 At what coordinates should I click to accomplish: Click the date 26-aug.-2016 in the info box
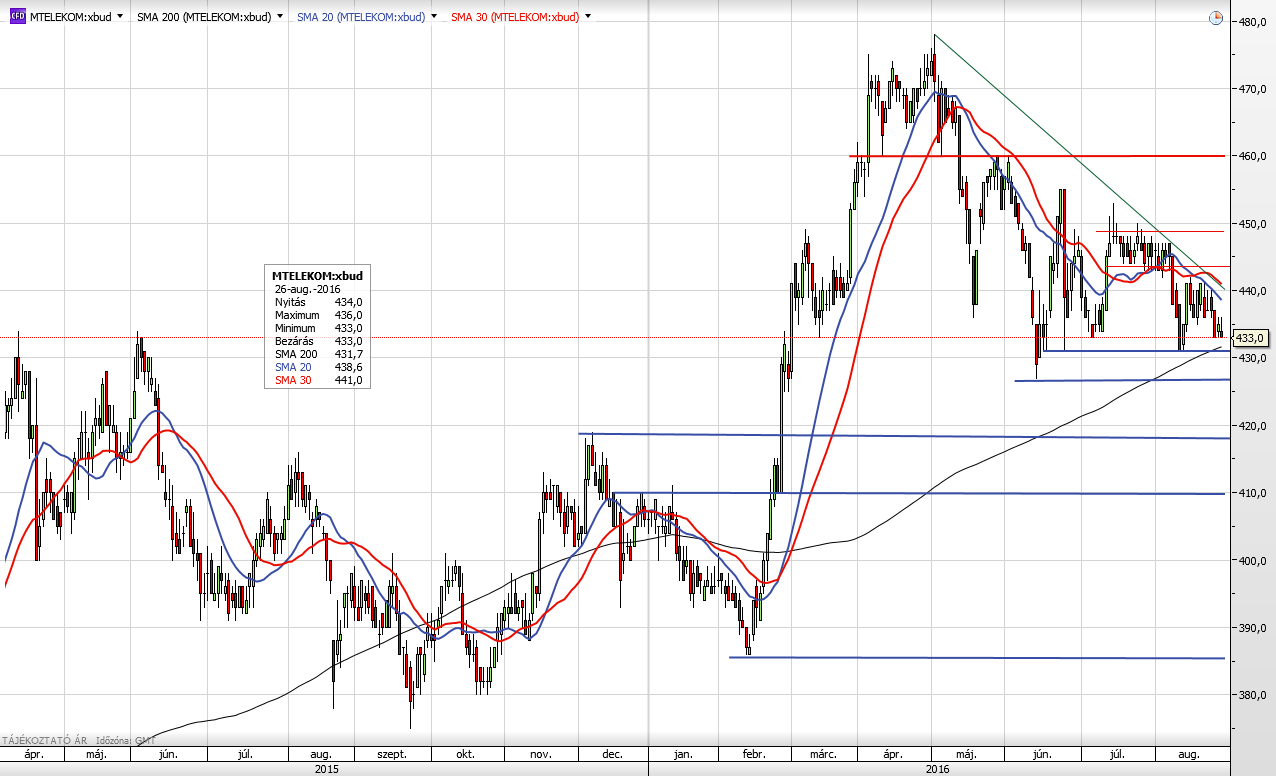click(307, 289)
